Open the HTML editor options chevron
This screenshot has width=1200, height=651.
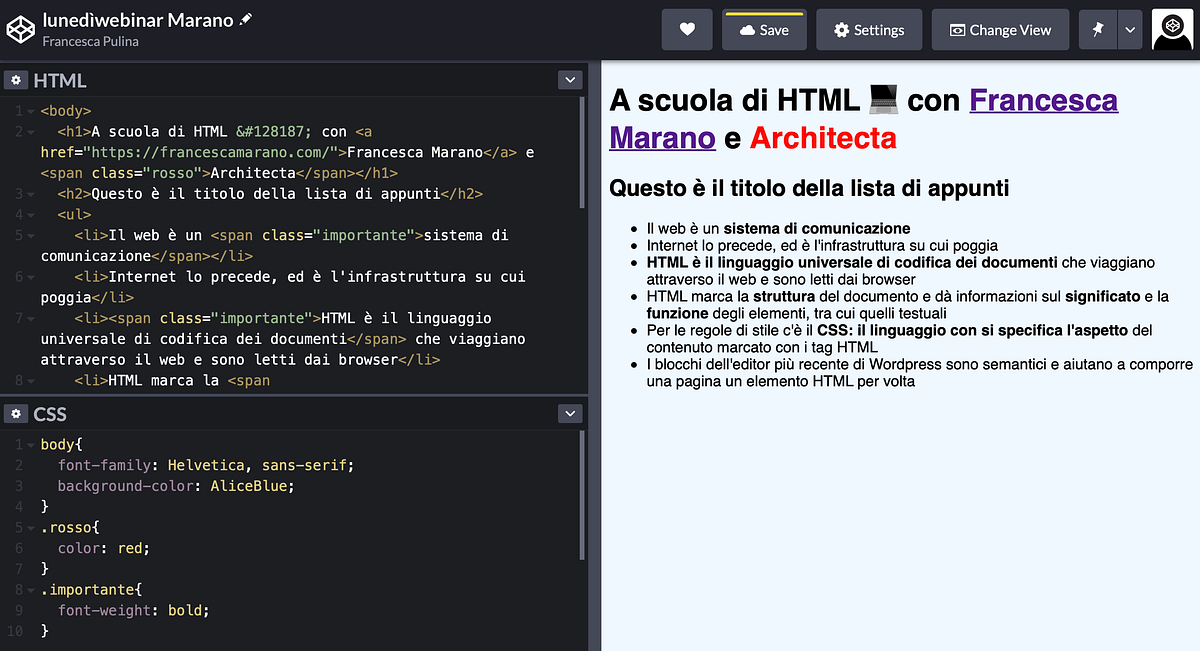coord(569,80)
